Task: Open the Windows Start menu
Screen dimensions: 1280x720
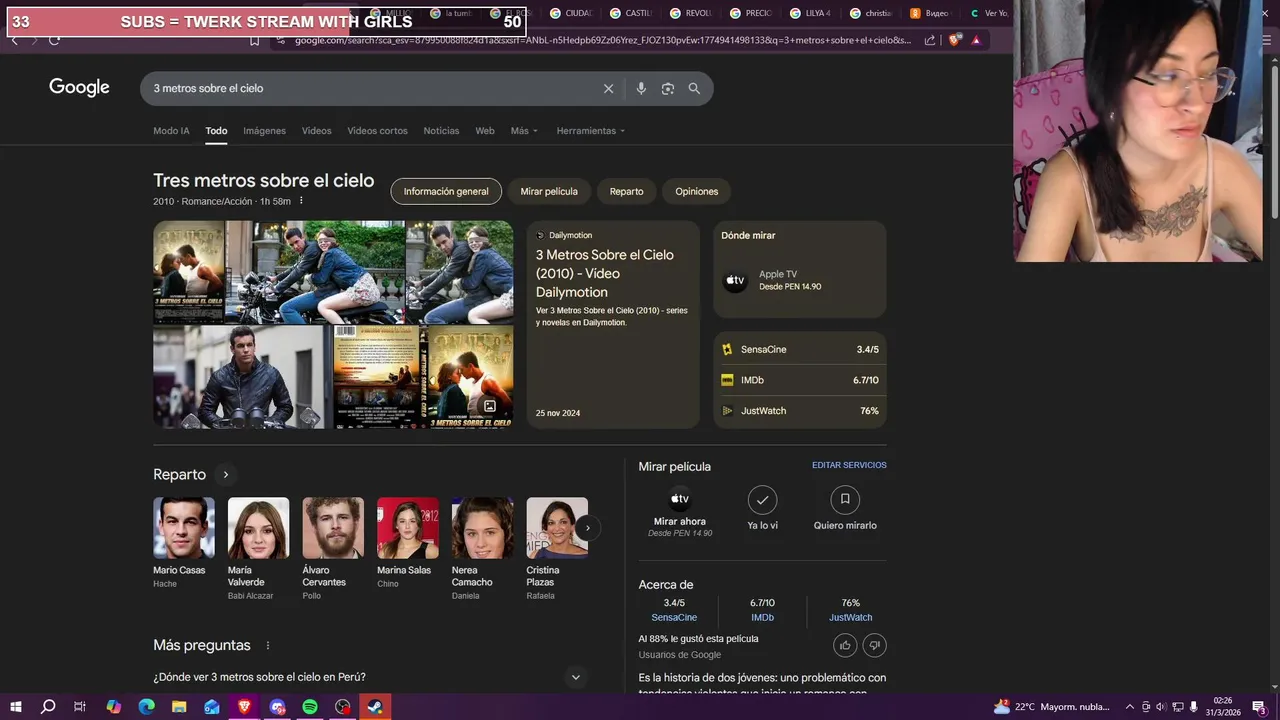Action: click(x=16, y=707)
